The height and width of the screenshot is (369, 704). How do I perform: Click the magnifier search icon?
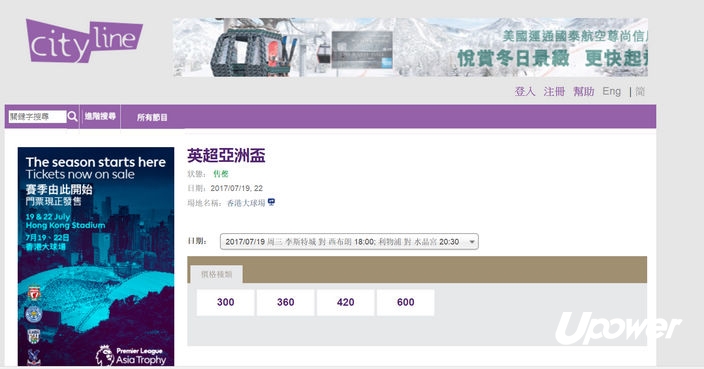point(72,117)
